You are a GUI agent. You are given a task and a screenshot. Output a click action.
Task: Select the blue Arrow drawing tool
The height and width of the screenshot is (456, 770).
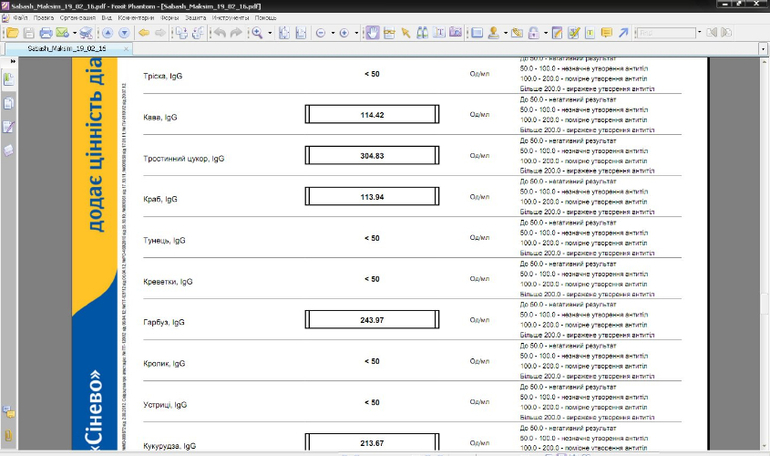[x=623, y=33]
